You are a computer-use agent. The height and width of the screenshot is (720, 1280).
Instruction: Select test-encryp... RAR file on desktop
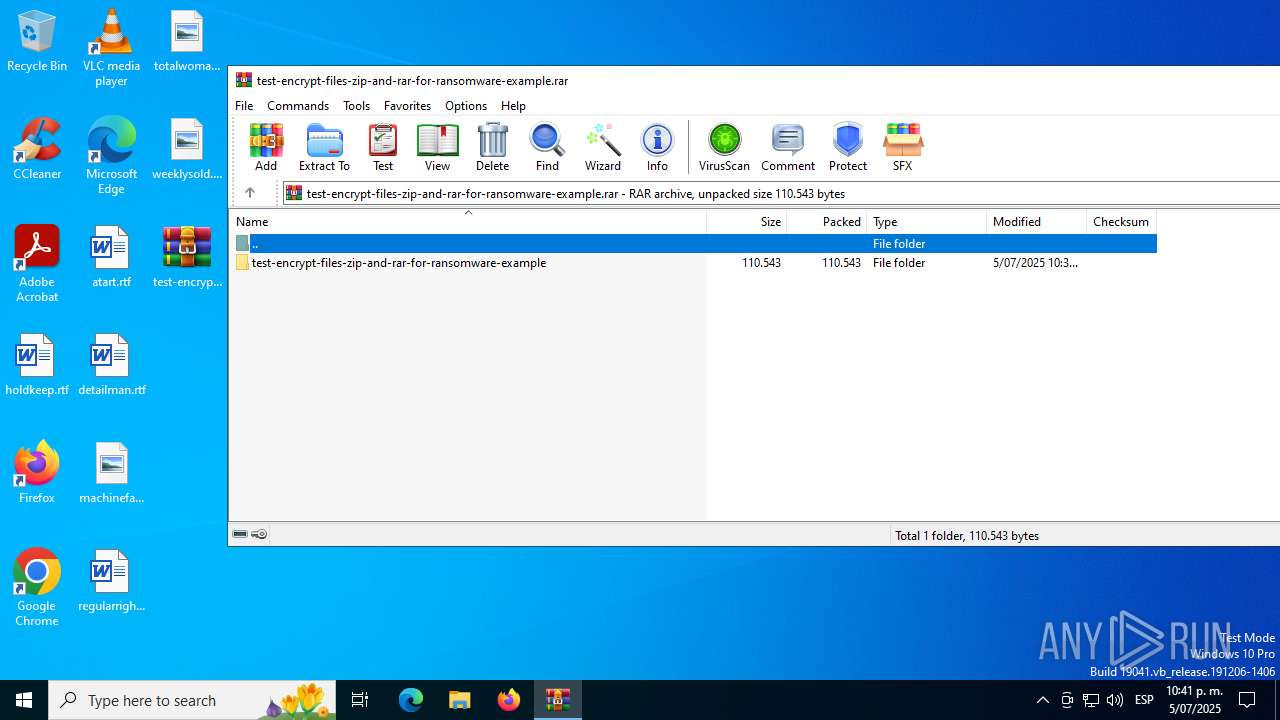click(187, 257)
